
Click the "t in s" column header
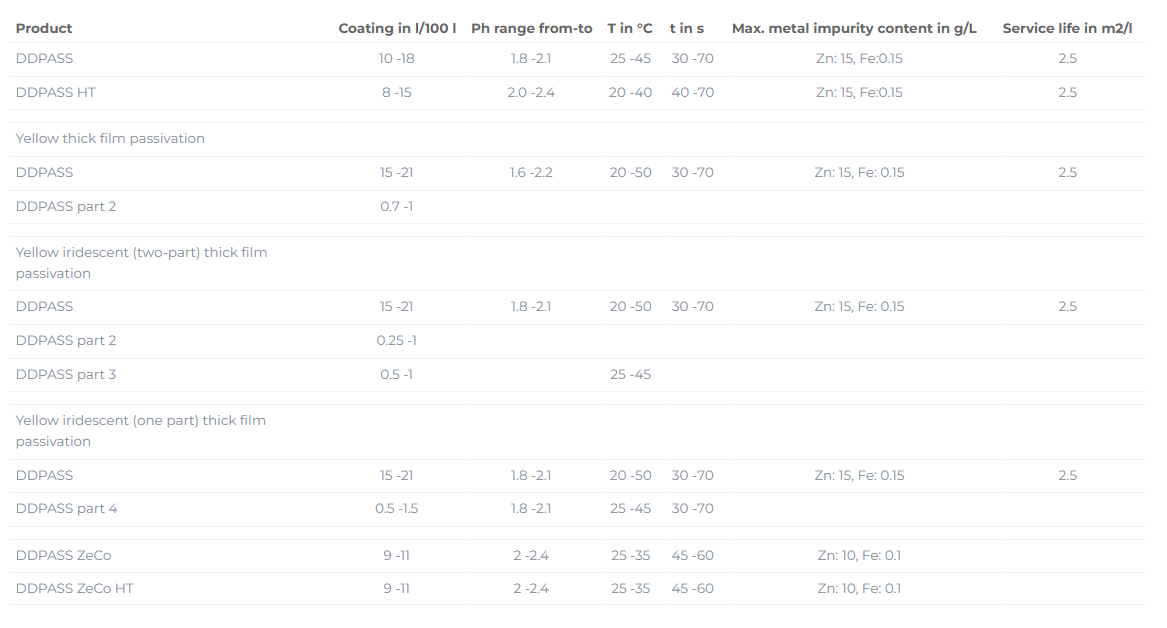pyautogui.click(x=686, y=28)
